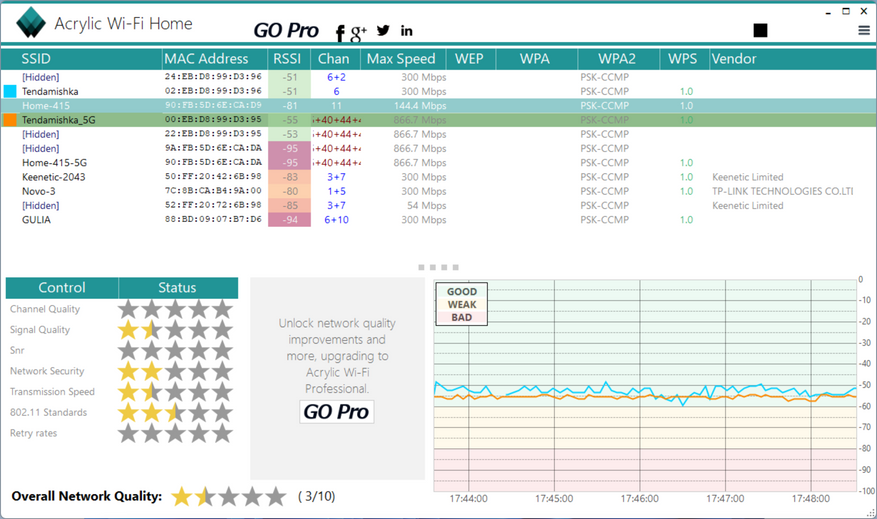Viewport: 877px width, 519px height.
Task: Select the Keenetic-2043 network
Action: click(x=54, y=177)
